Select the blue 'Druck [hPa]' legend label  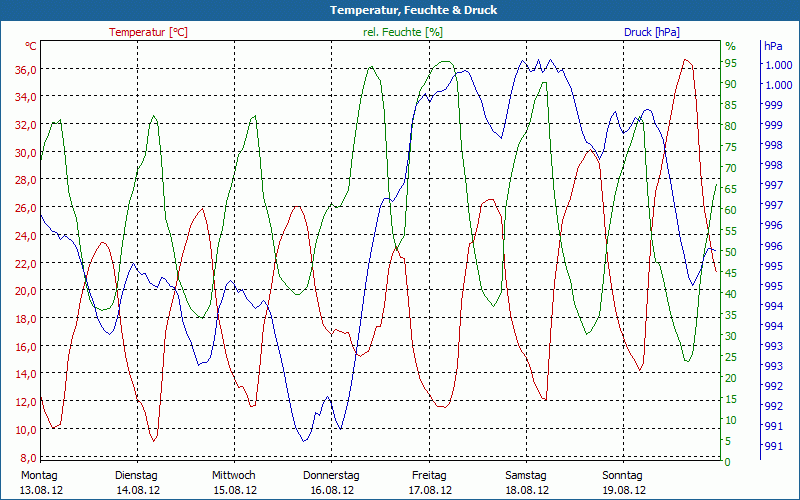point(652,32)
